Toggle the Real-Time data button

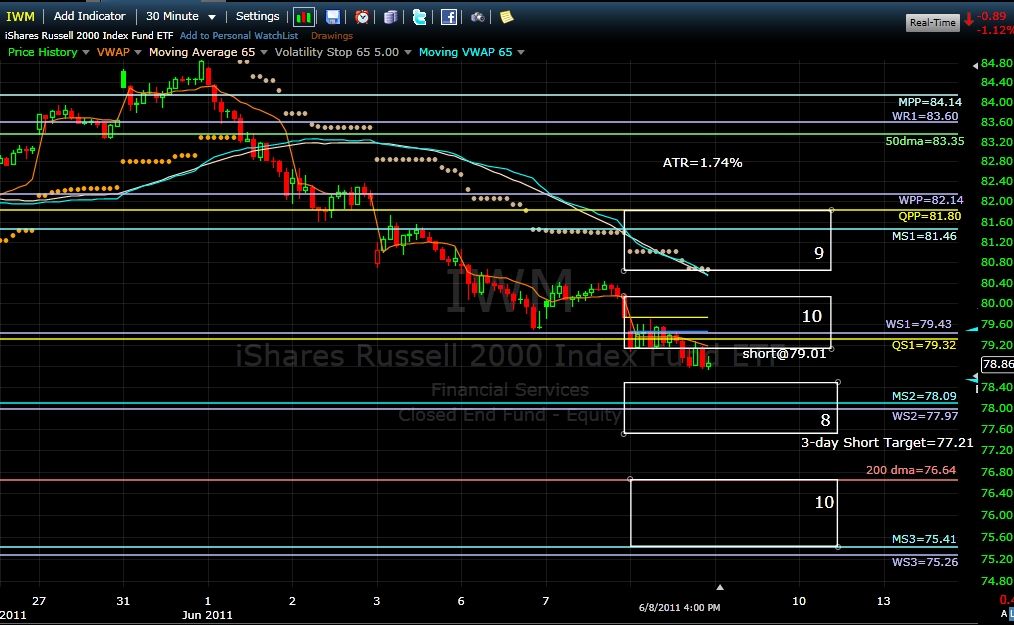[932, 22]
